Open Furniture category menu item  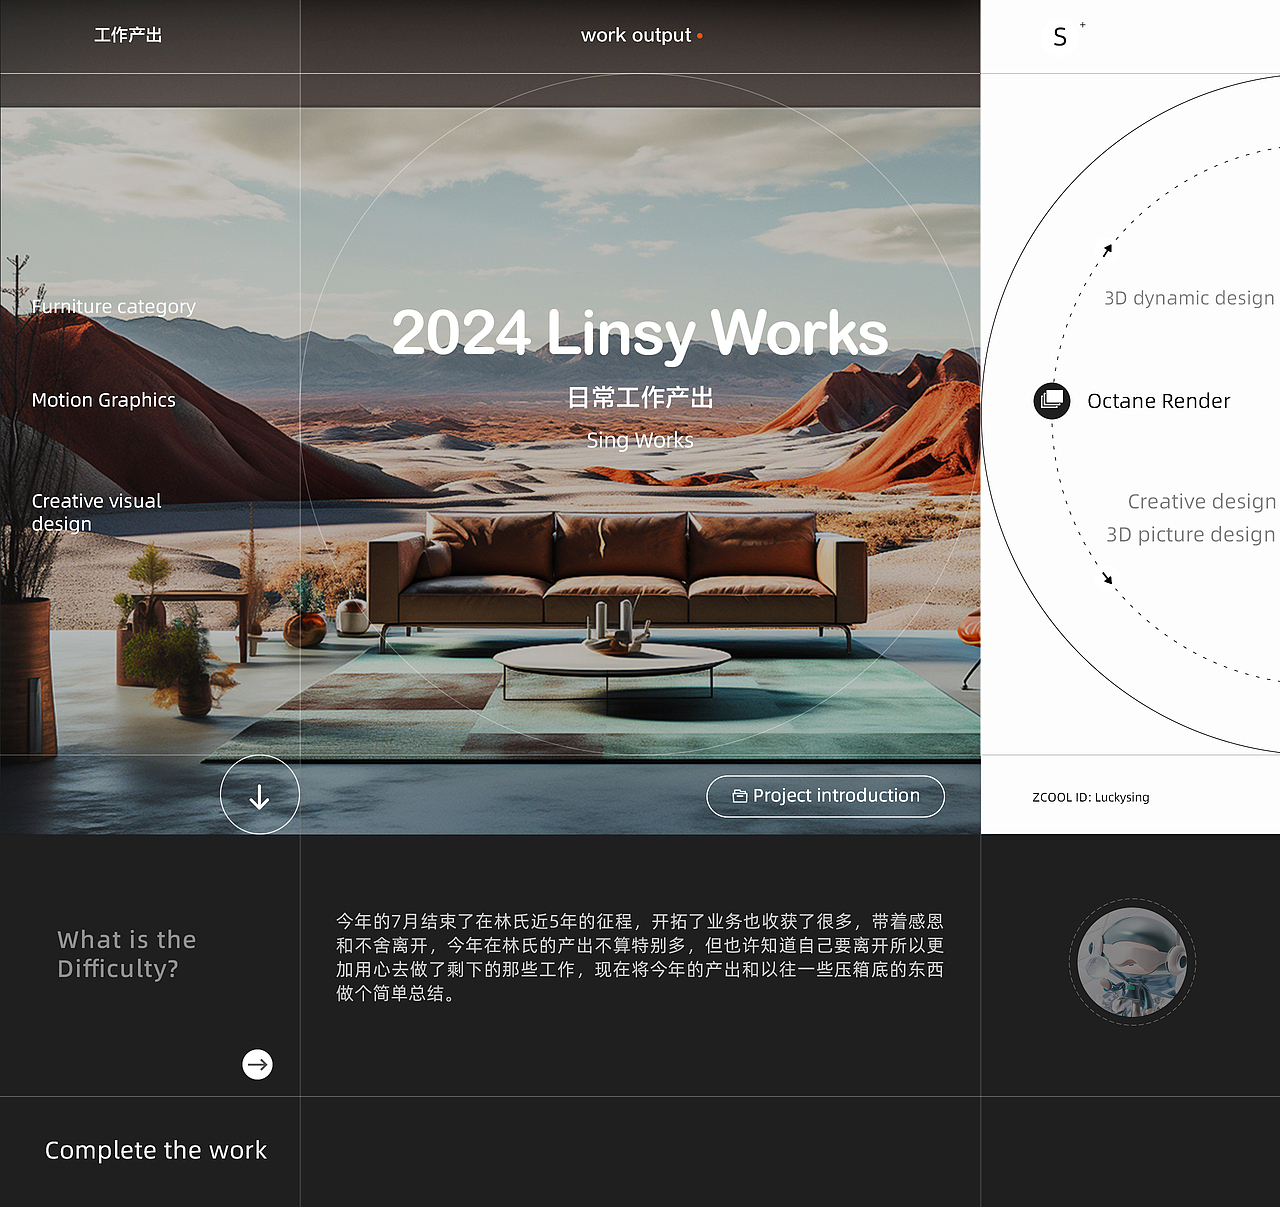pyautogui.click(x=113, y=307)
